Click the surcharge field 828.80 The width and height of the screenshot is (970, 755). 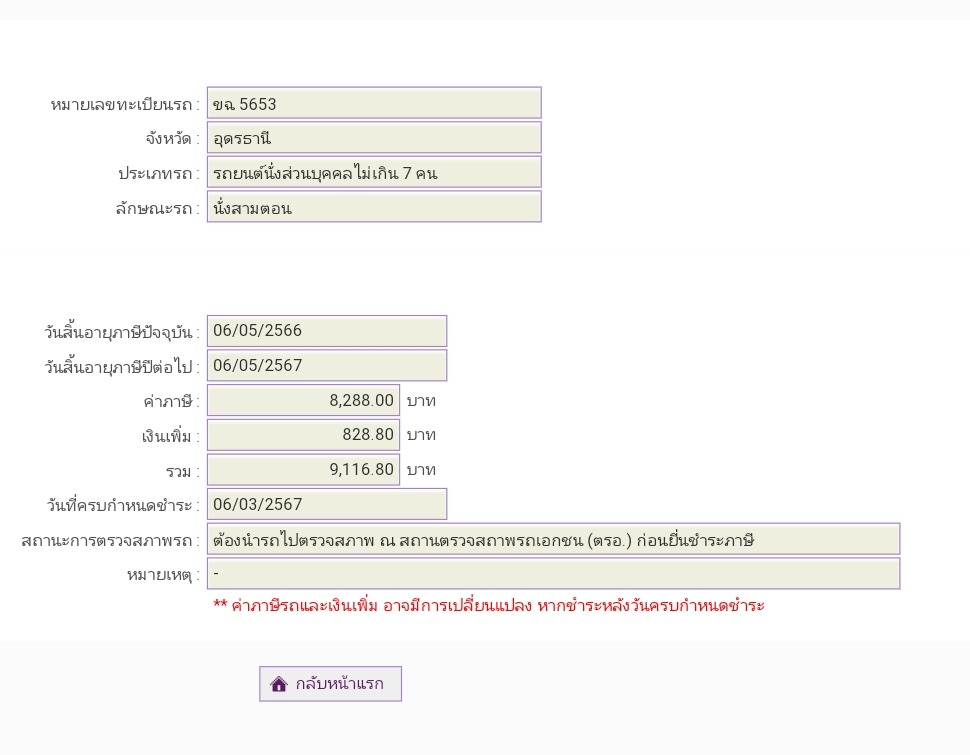click(303, 435)
